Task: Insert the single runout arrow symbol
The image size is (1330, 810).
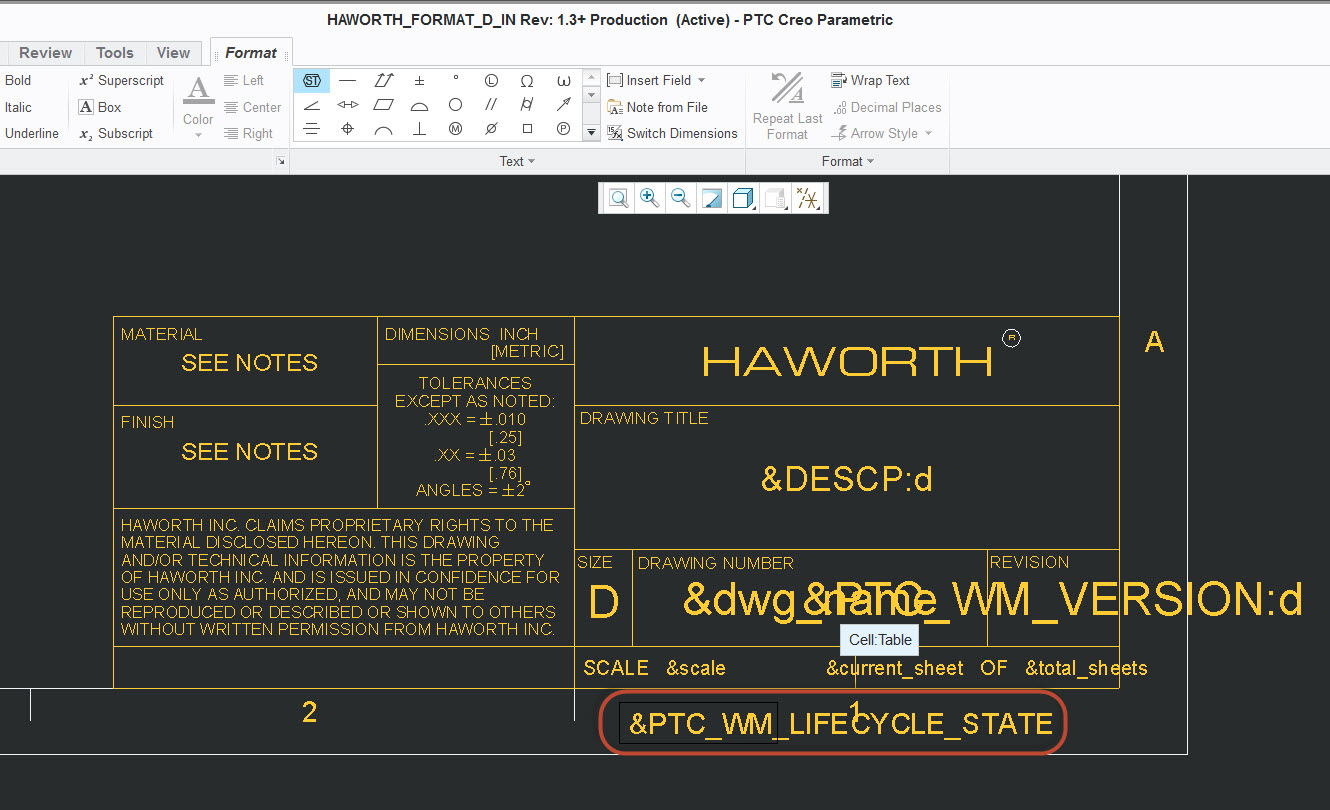Action: (564, 105)
